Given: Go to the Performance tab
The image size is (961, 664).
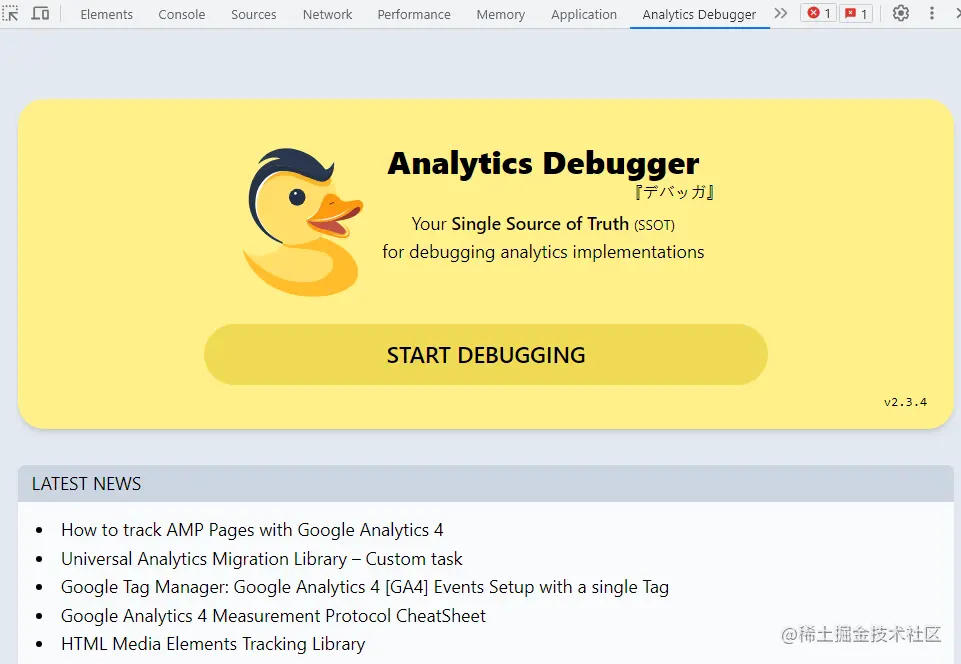Looking at the screenshot, I should point(414,14).
